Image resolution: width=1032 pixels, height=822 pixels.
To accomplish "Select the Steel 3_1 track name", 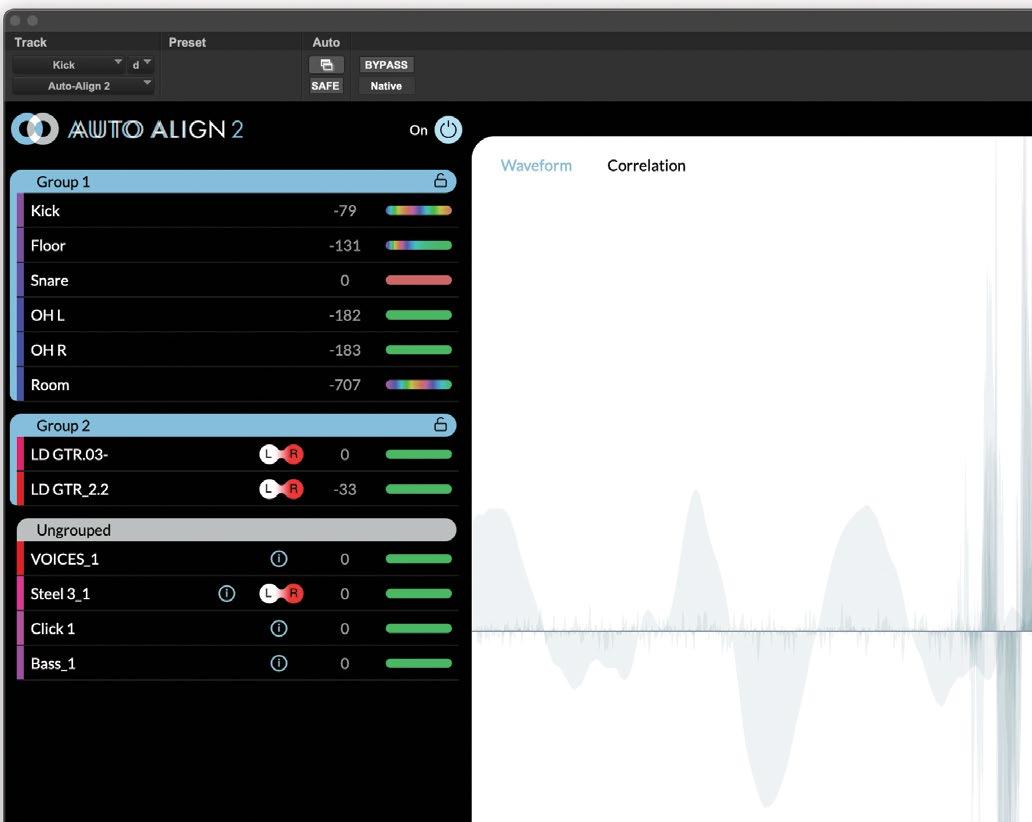I will (x=60, y=594).
